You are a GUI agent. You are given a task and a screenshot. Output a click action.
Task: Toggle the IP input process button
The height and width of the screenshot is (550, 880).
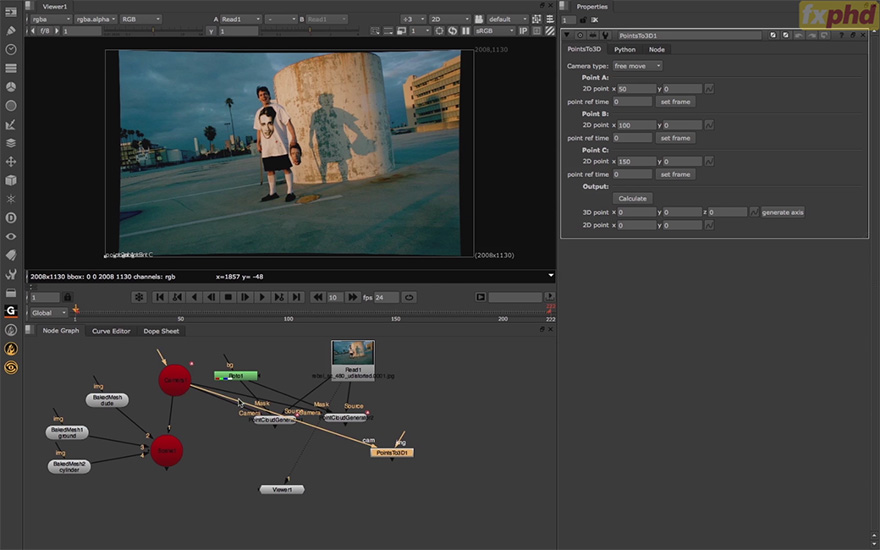[523, 31]
